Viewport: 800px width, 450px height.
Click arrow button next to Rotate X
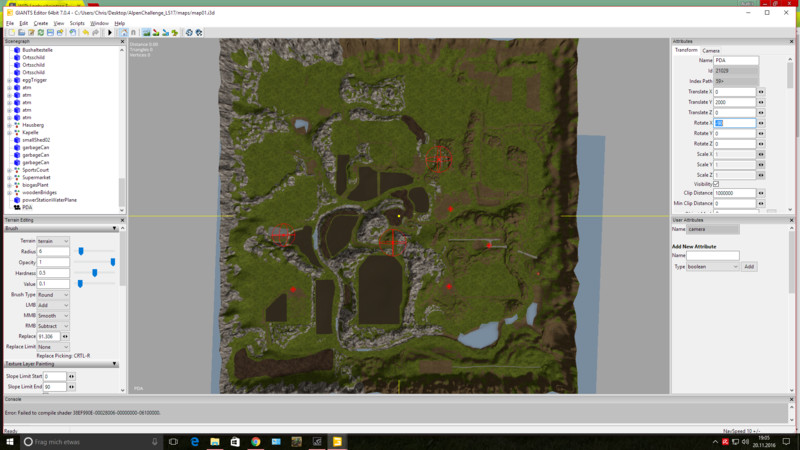(x=761, y=123)
